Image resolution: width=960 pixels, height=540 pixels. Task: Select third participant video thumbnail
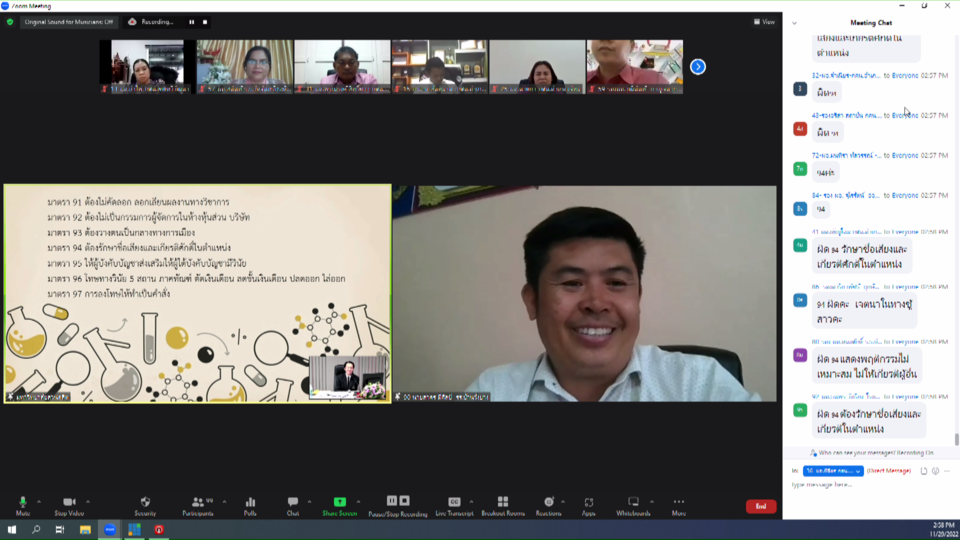342,67
